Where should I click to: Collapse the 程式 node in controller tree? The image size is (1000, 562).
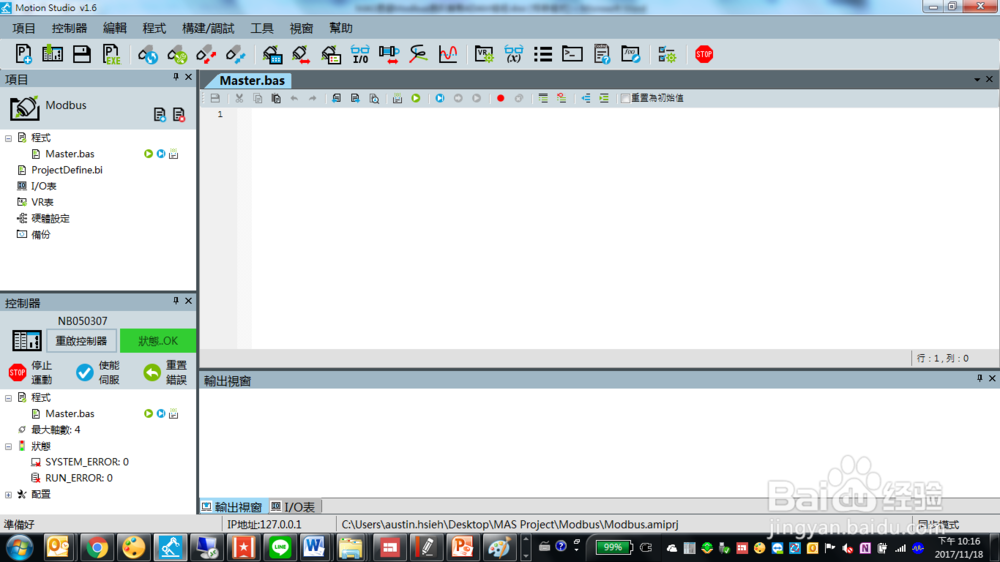[x=8, y=397]
